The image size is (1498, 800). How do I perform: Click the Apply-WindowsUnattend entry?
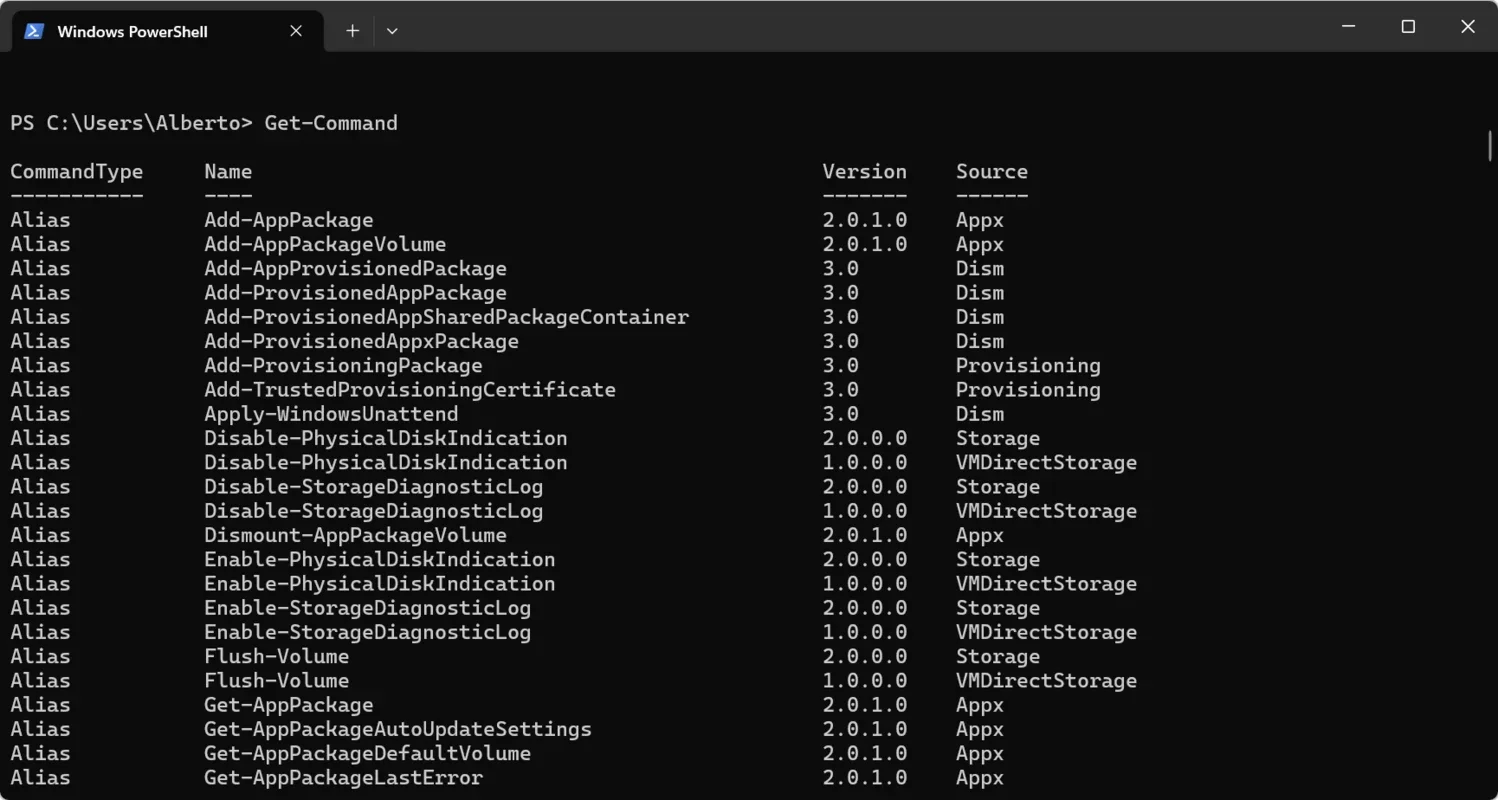331,414
